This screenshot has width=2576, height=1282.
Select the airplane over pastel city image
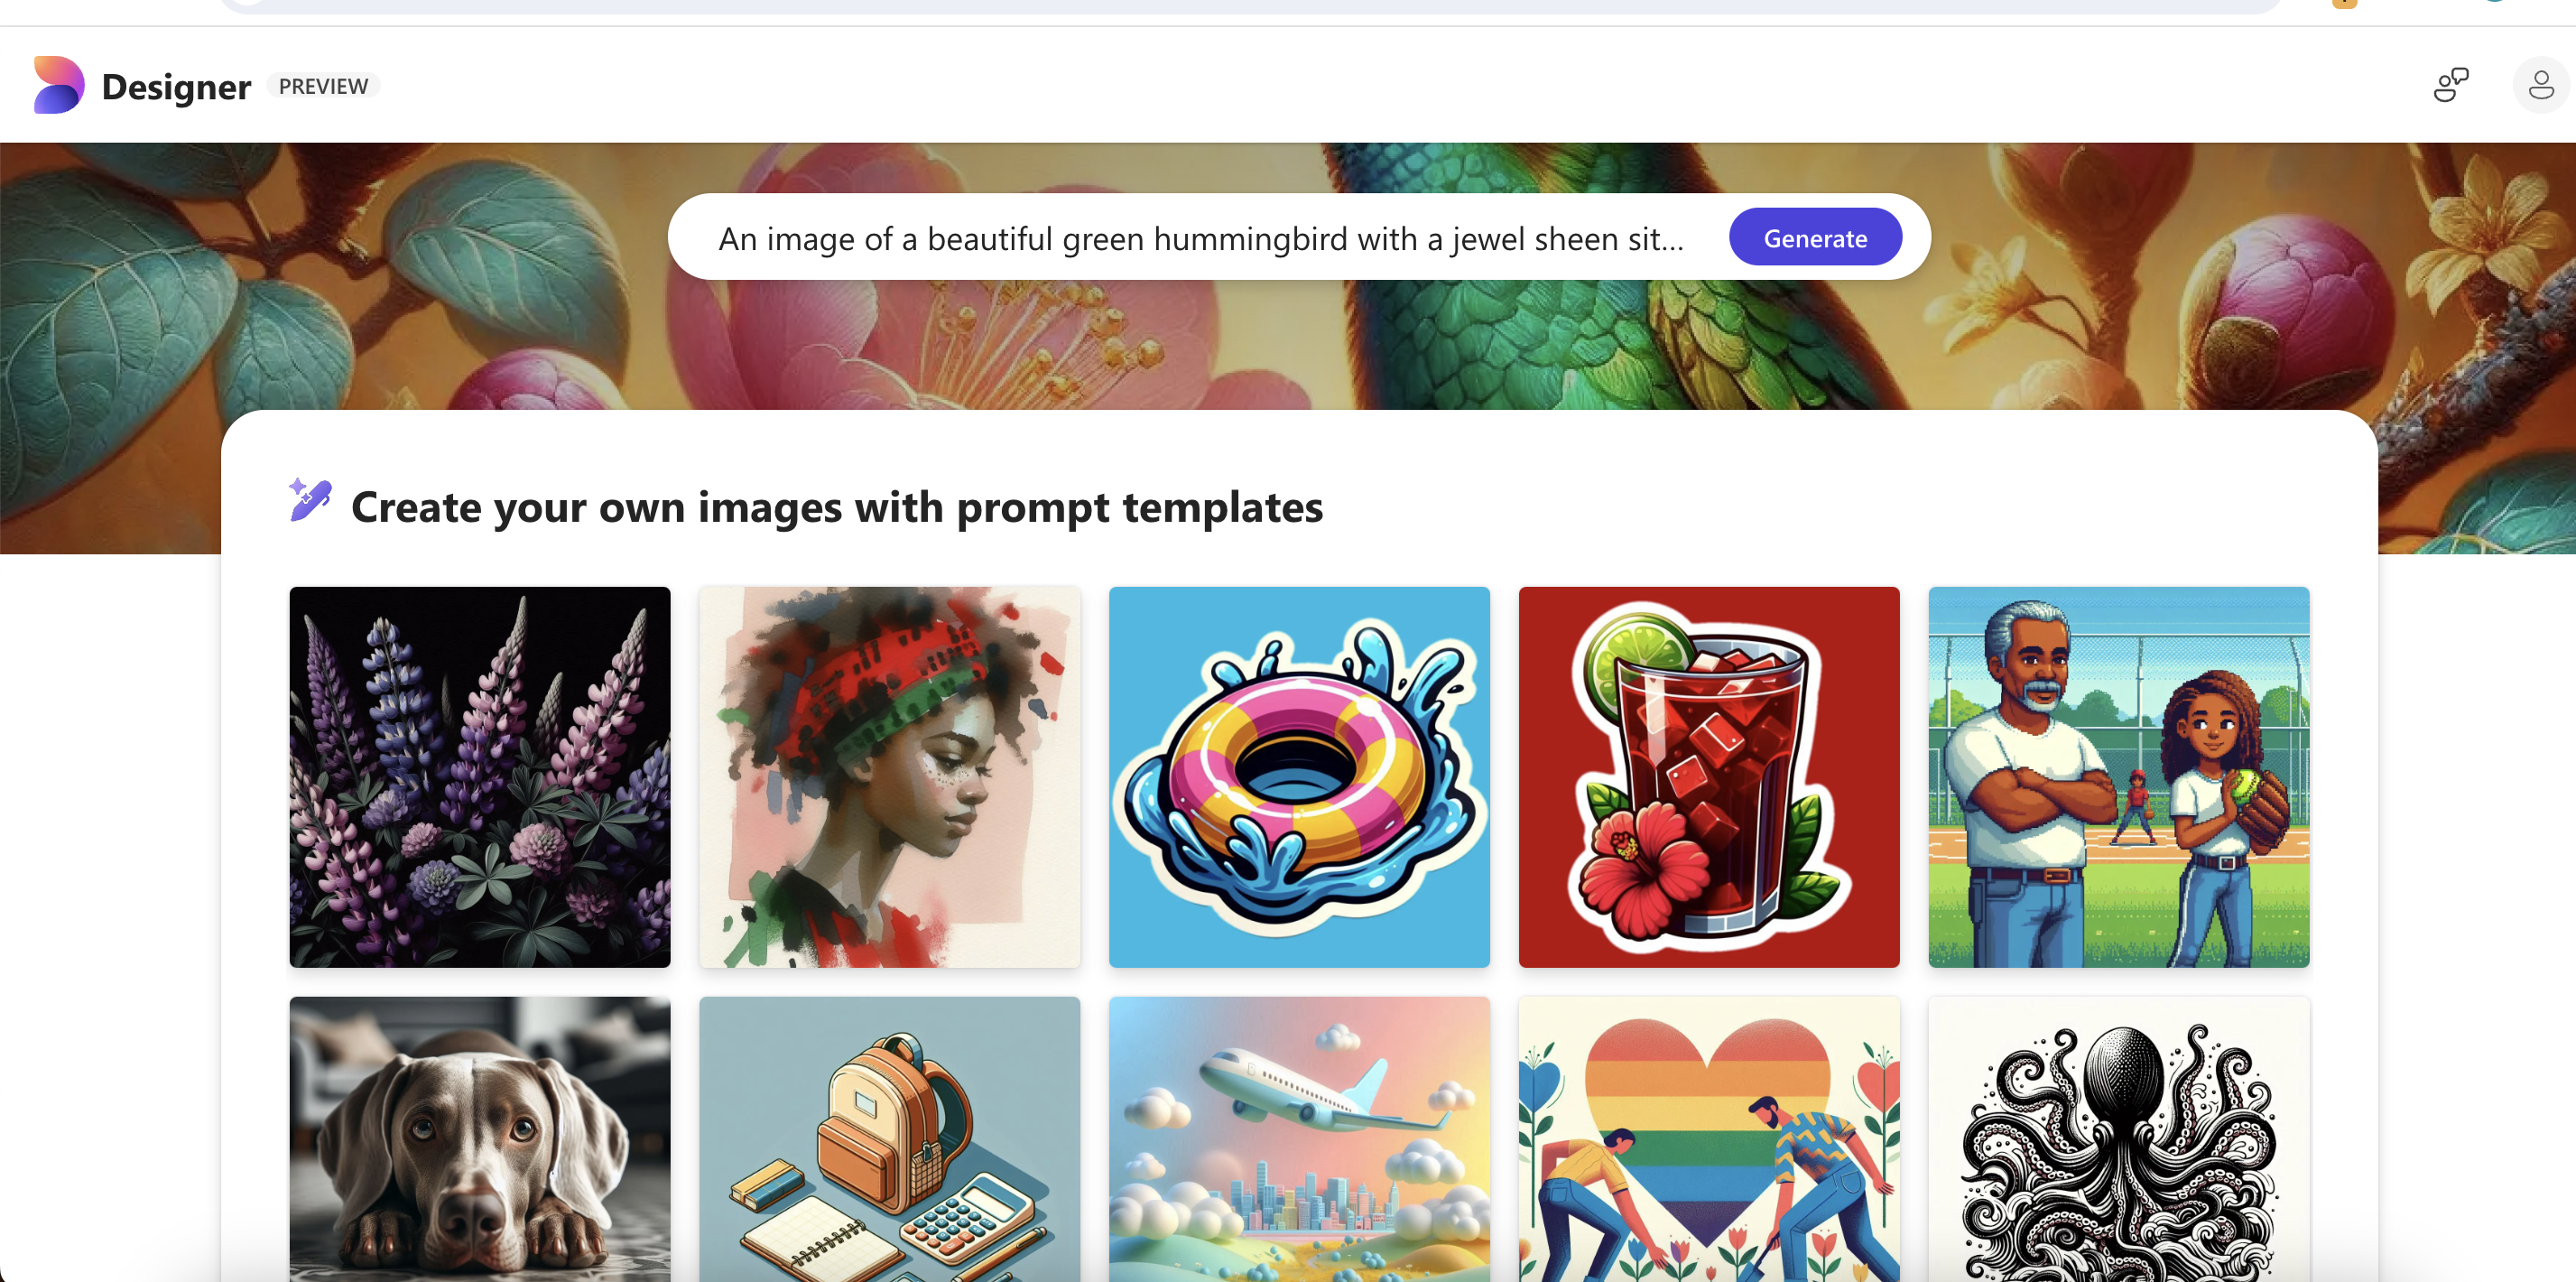click(1299, 1139)
